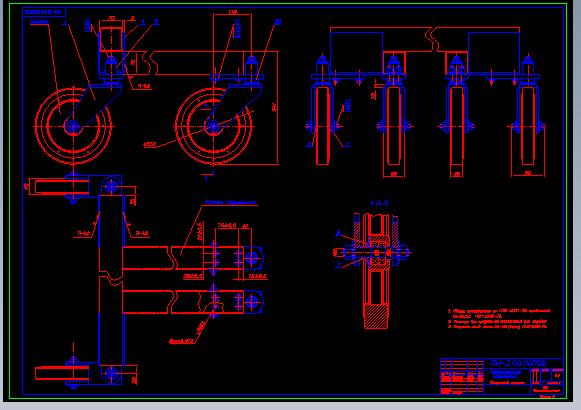Select the section view title label
Screen dimensions: 581x410
(379, 203)
